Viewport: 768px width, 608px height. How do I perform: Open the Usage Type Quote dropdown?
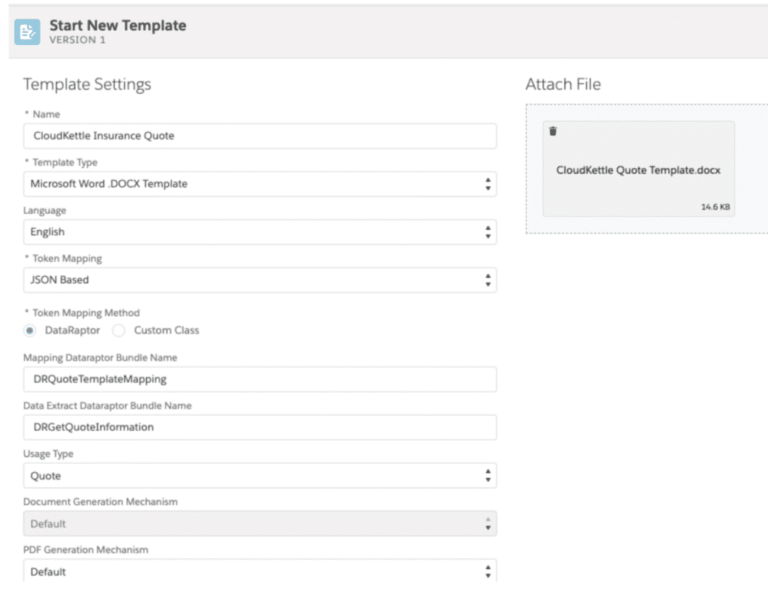[260, 476]
